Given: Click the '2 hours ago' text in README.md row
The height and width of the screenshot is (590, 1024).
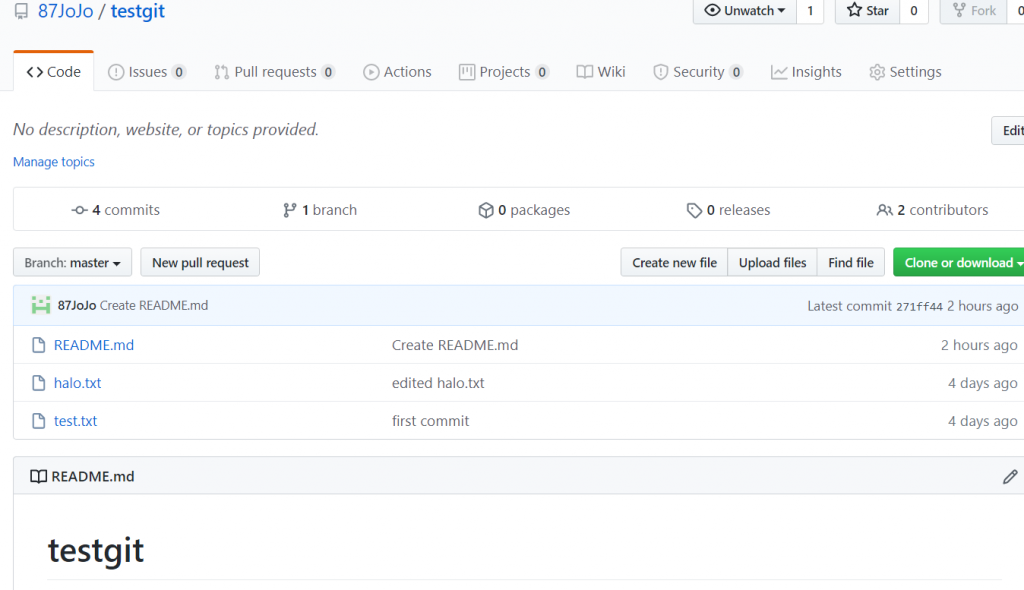Looking at the screenshot, I should pyautogui.click(x=979, y=345).
